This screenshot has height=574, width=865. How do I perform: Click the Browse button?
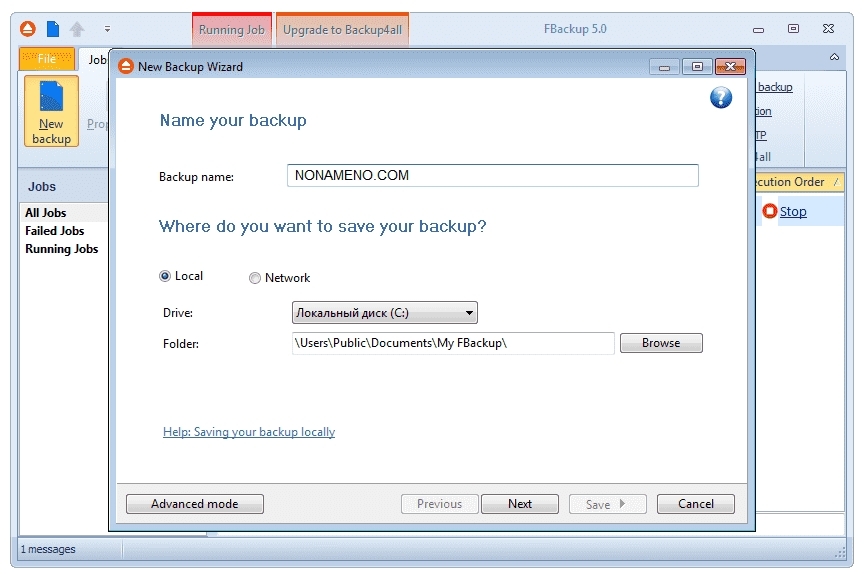661,343
